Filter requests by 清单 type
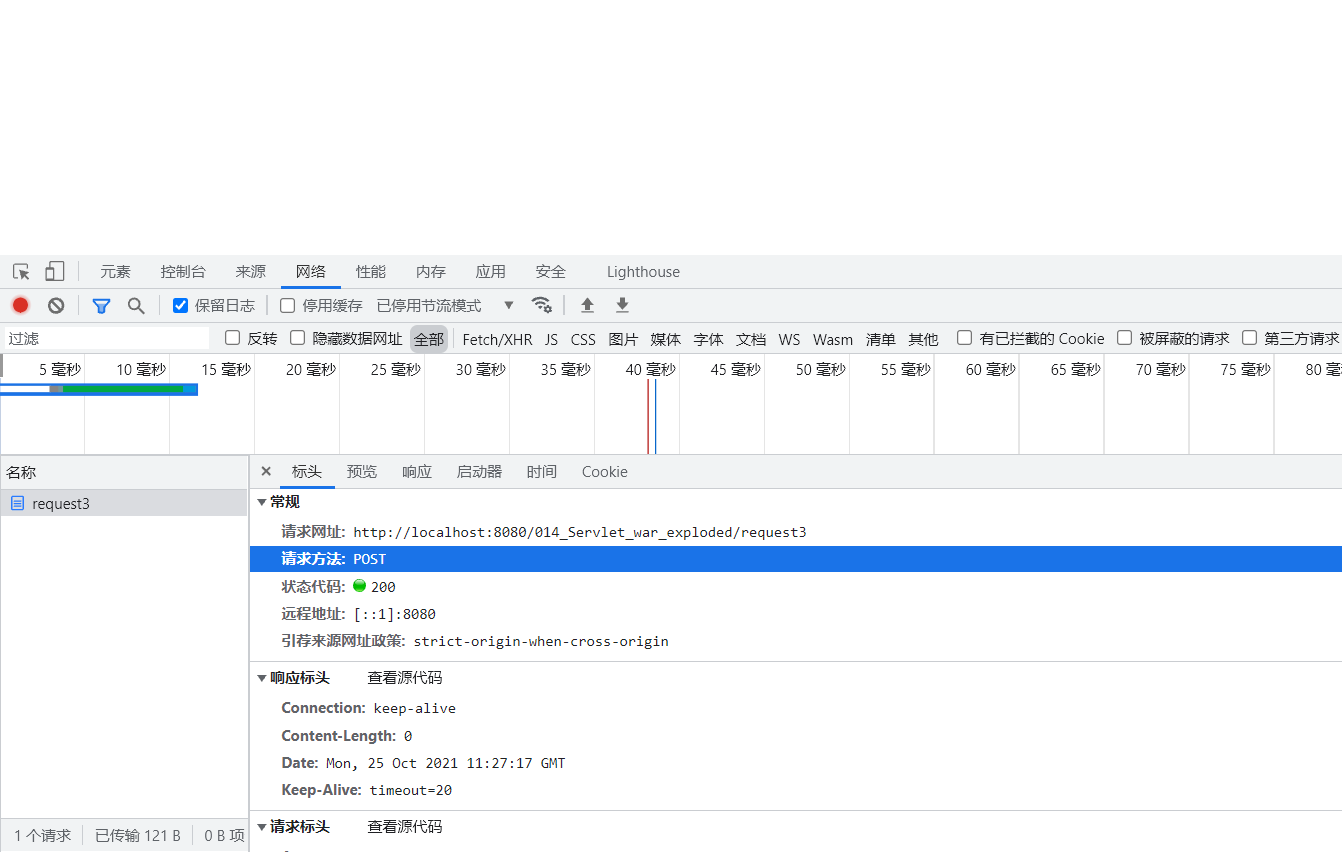1342x852 pixels. click(881, 339)
